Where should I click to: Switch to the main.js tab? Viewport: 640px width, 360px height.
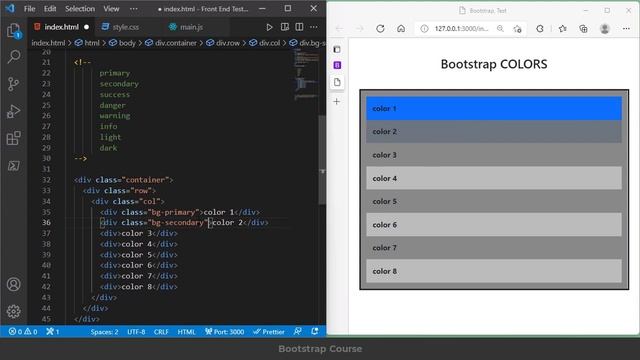point(191,27)
